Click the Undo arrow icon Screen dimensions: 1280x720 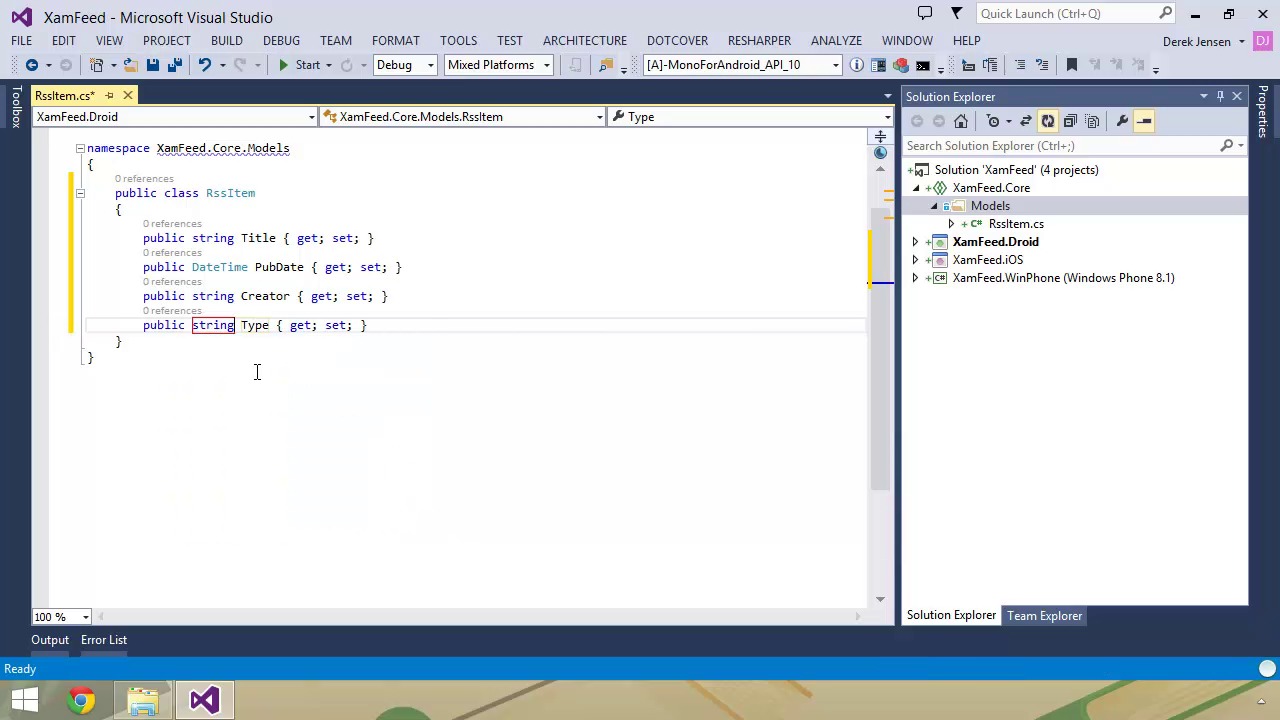point(204,65)
